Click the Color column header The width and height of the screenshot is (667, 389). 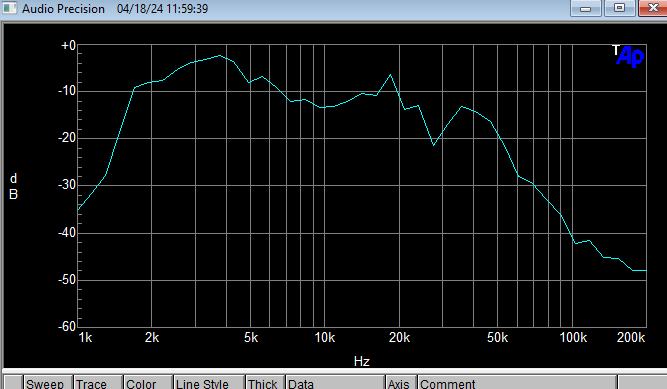tap(148, 383)
